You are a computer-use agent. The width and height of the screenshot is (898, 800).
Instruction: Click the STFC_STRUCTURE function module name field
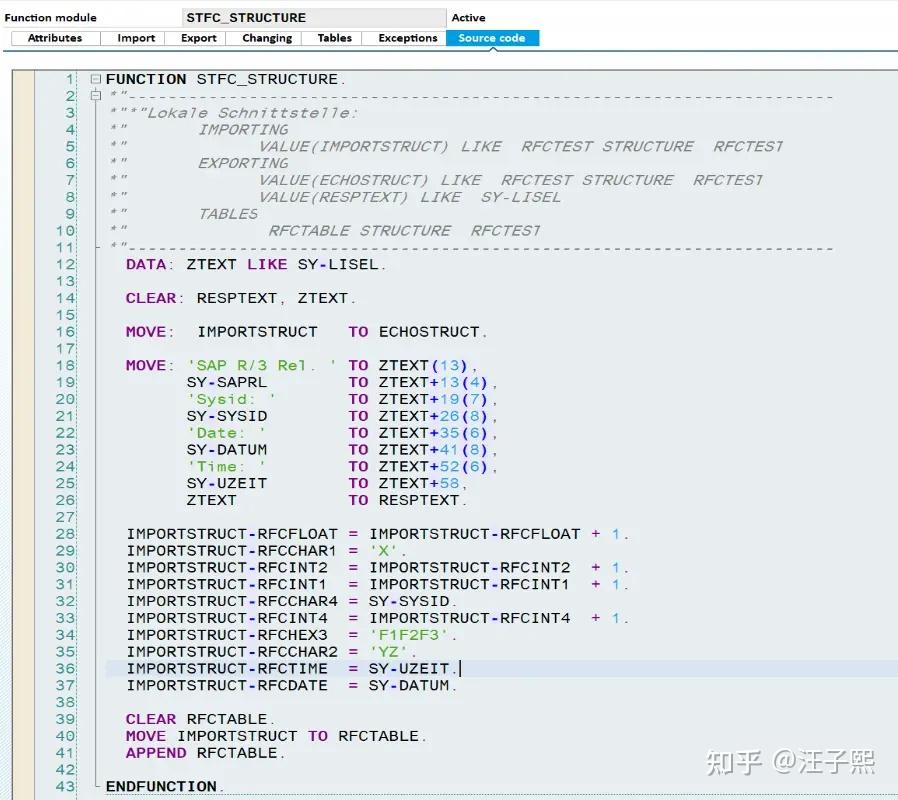tap(314, 16)
